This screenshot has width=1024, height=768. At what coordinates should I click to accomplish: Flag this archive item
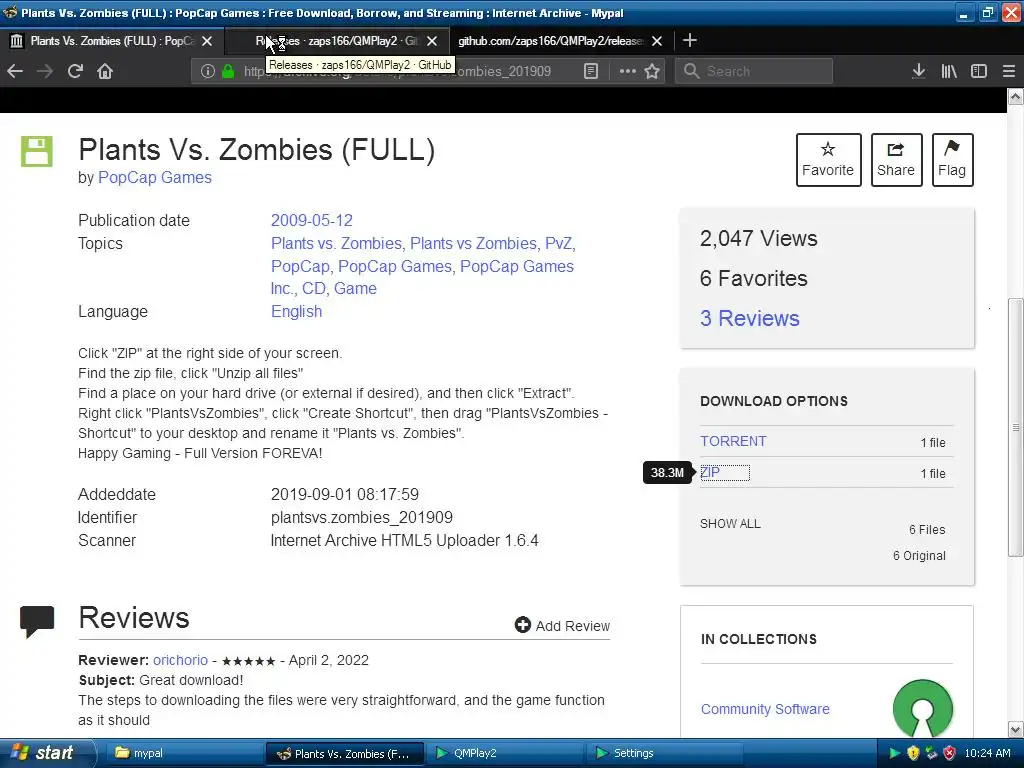tap(952, 160)
